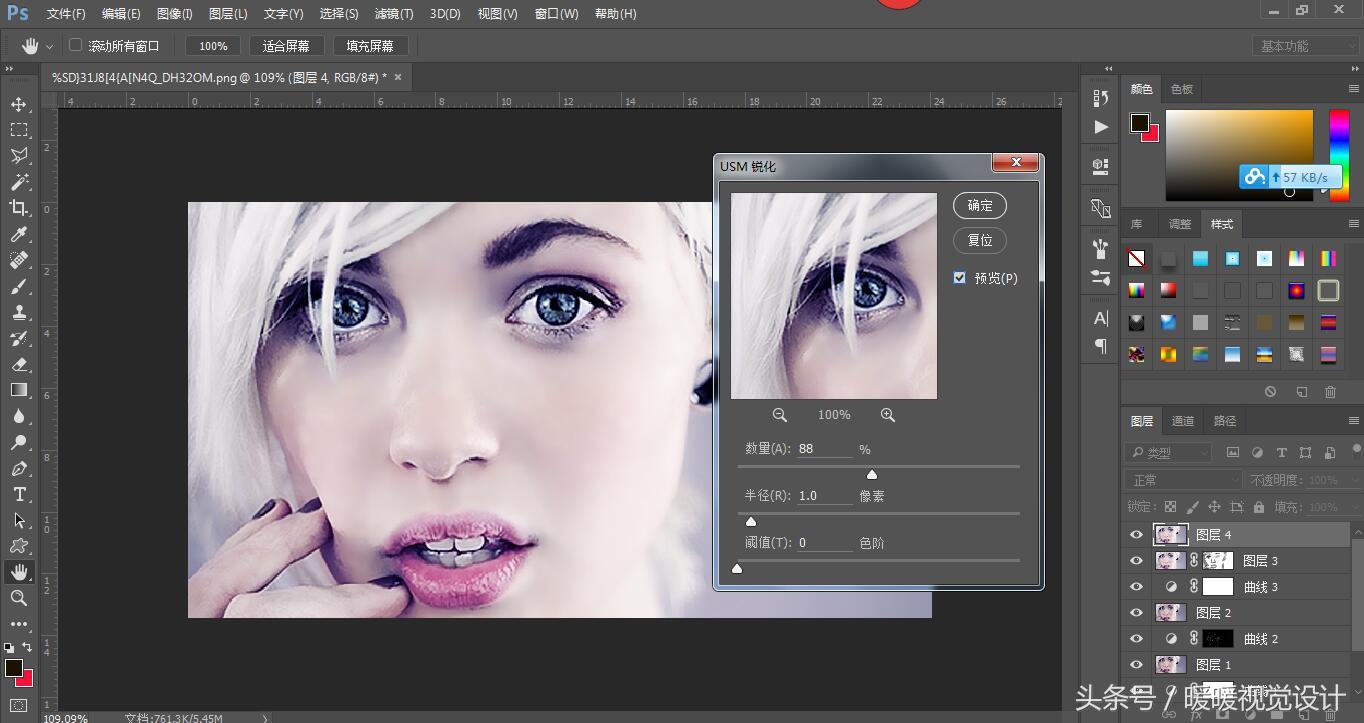Zoom out the USM preview

coord(780,415)
